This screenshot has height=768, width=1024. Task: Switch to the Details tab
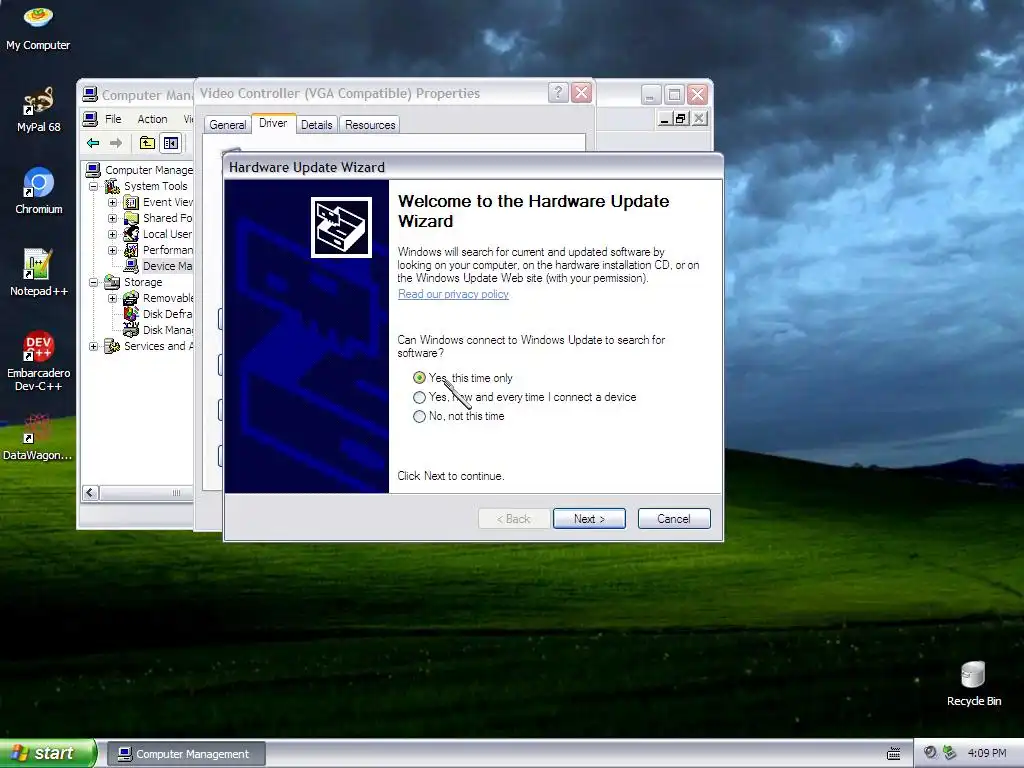point(317,125)
